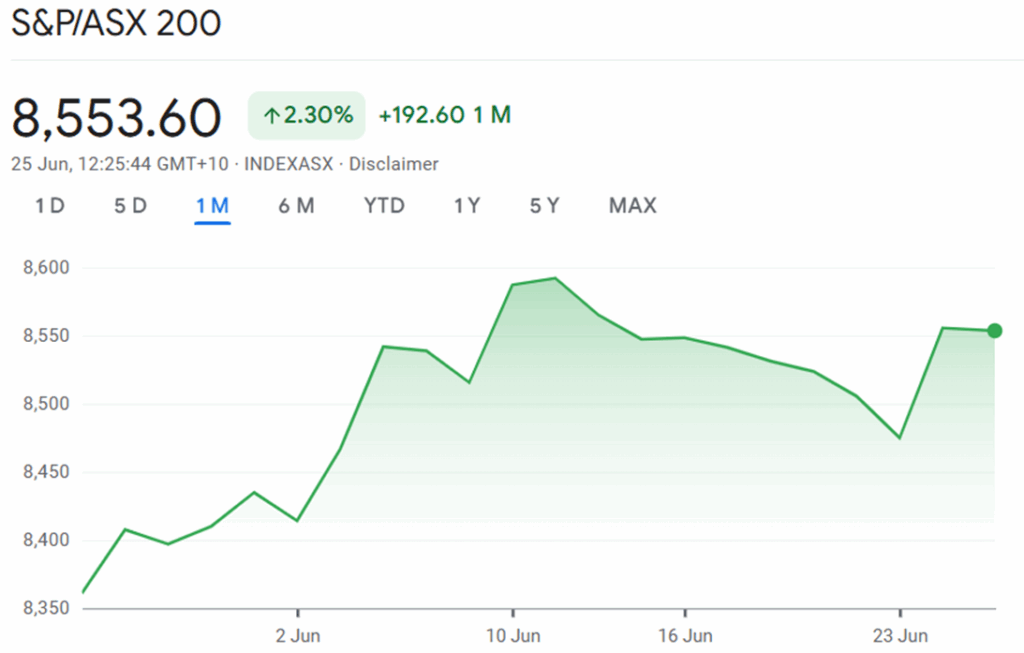Viewport: 1024px width, 653px height.
Task: View the 5 Y price history
Action: click(545, 206)
